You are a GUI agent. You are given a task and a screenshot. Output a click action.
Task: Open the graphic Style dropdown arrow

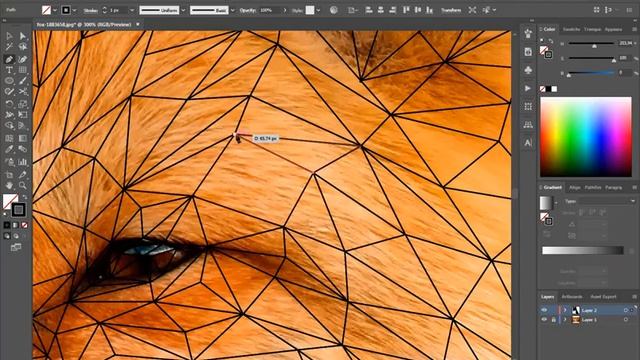pos(318,10)
